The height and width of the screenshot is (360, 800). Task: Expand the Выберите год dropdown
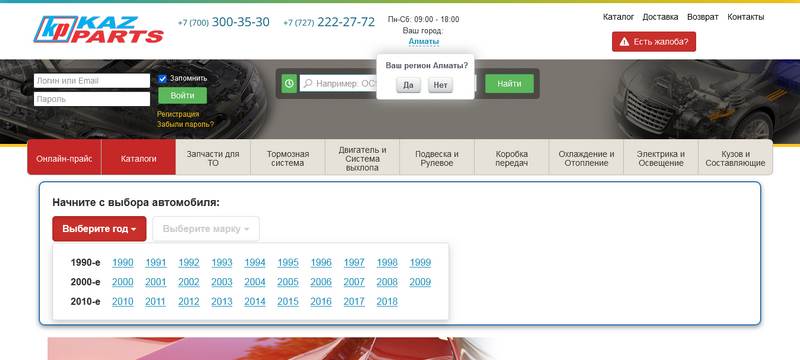tap(99, 229)
